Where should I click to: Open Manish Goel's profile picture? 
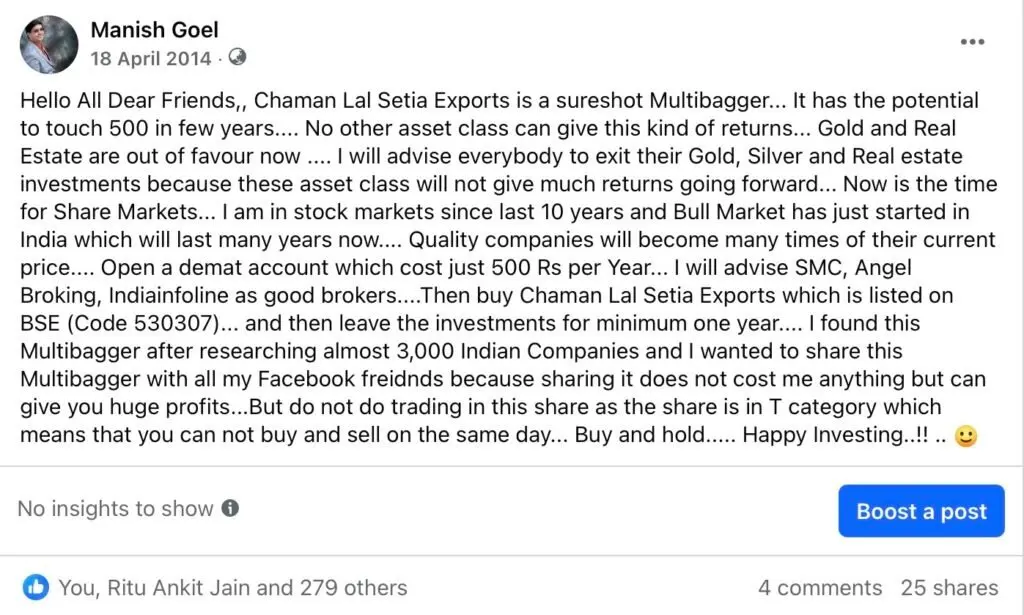point(49,44)
